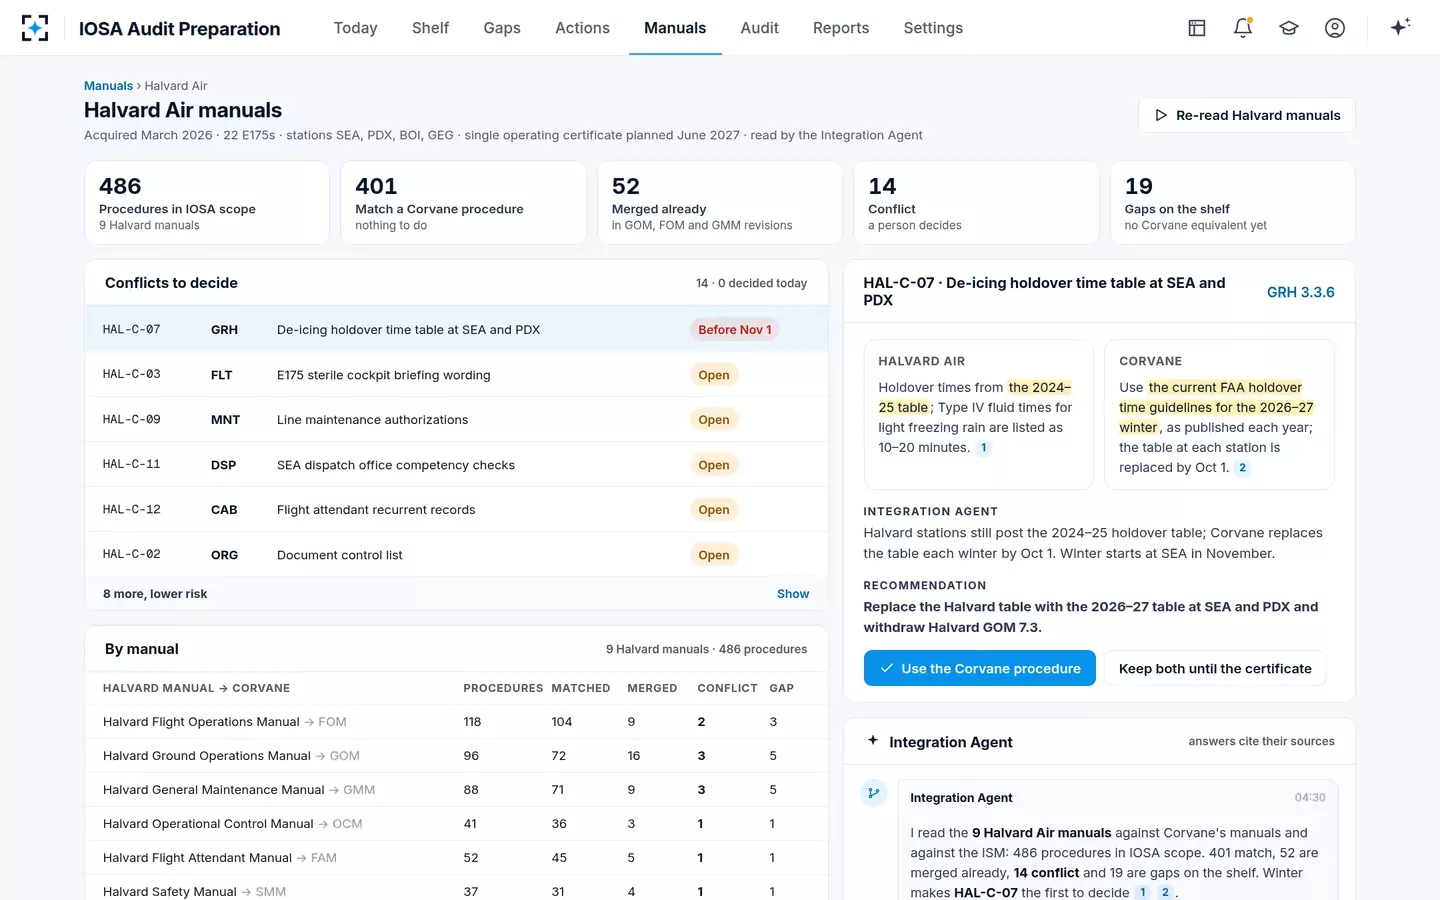Select conflict HAL-C-03 sterile cockpit briefing row
Viewport: 1440px width, 900px height.
[x=456, y=375]
